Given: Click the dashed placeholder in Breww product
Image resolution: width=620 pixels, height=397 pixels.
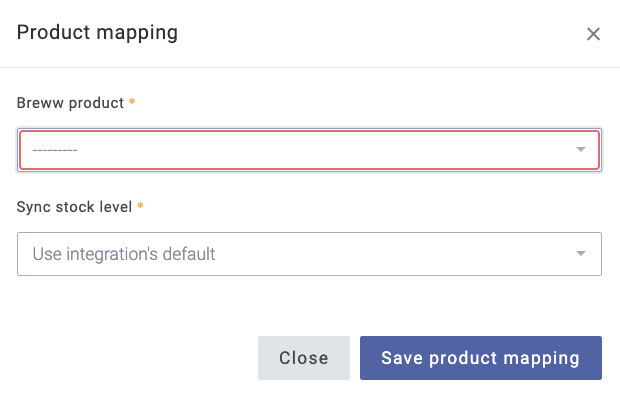Looking at the screenshot, I should (x=55, y=150).
